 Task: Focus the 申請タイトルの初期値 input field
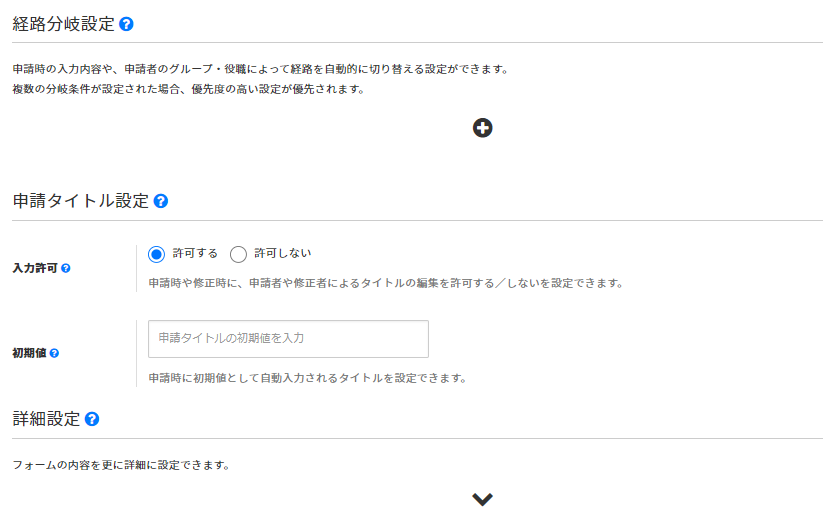[x=288, y=339]
